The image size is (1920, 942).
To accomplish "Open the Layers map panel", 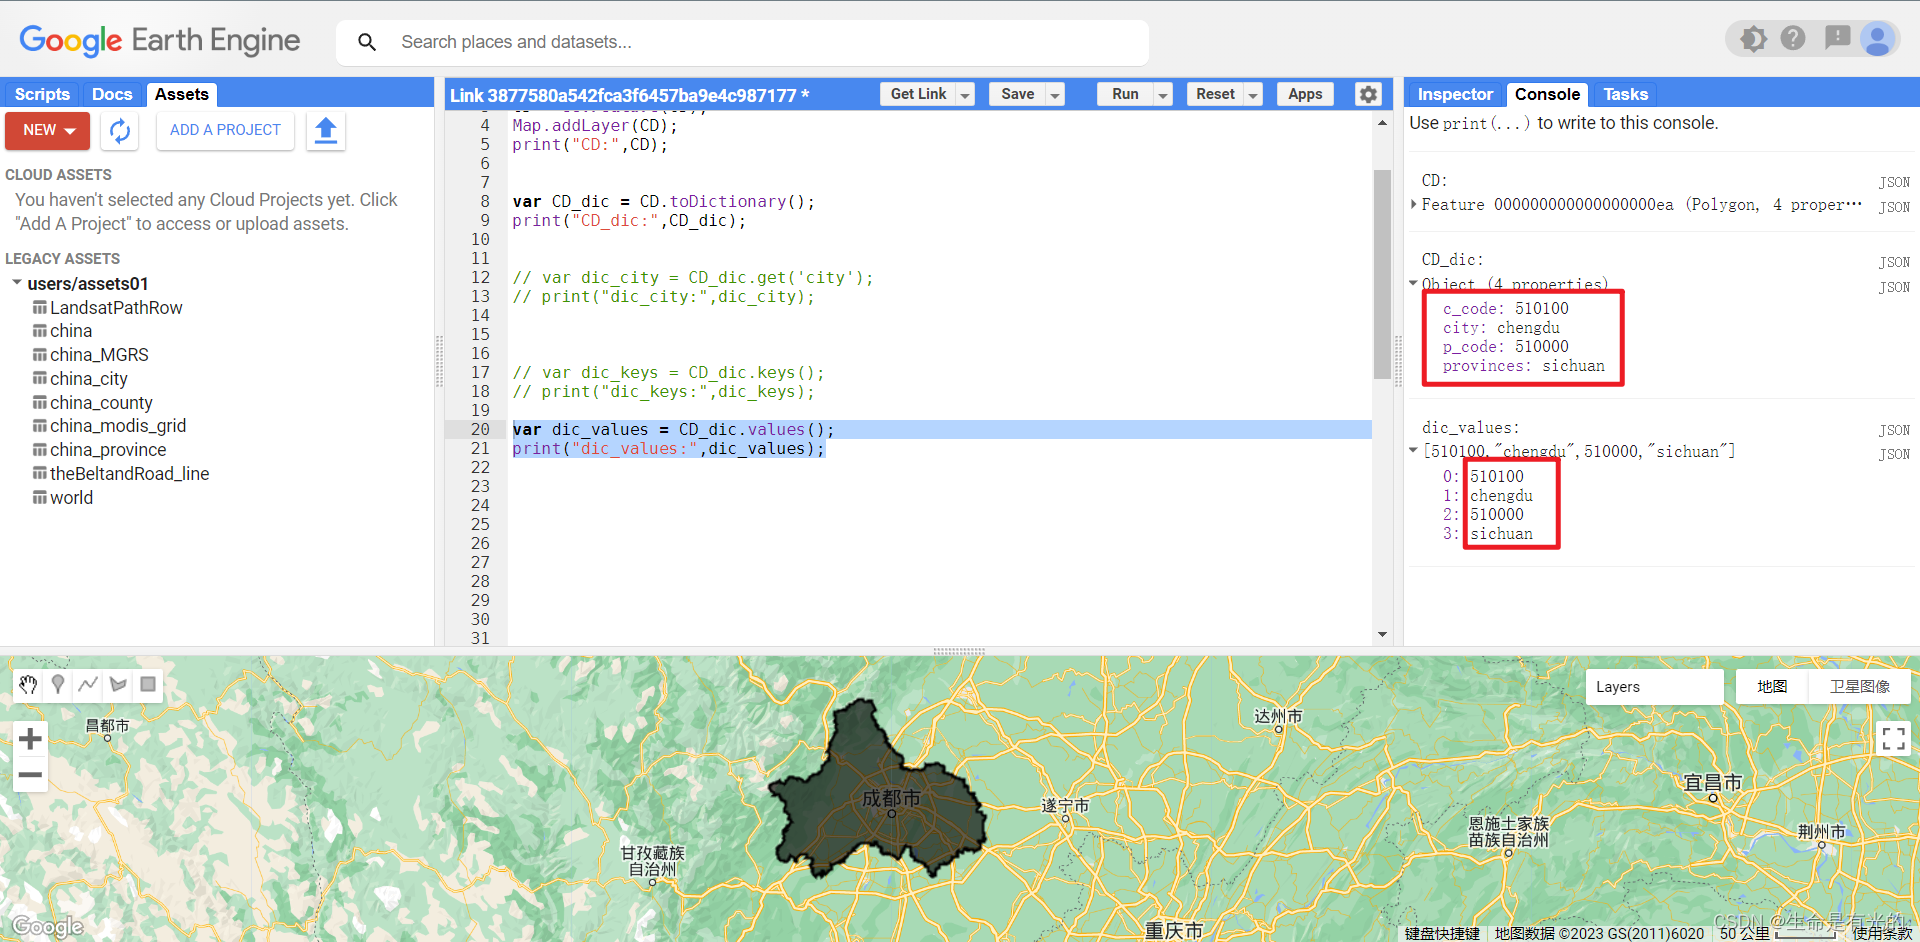I will click(1654, 687).
